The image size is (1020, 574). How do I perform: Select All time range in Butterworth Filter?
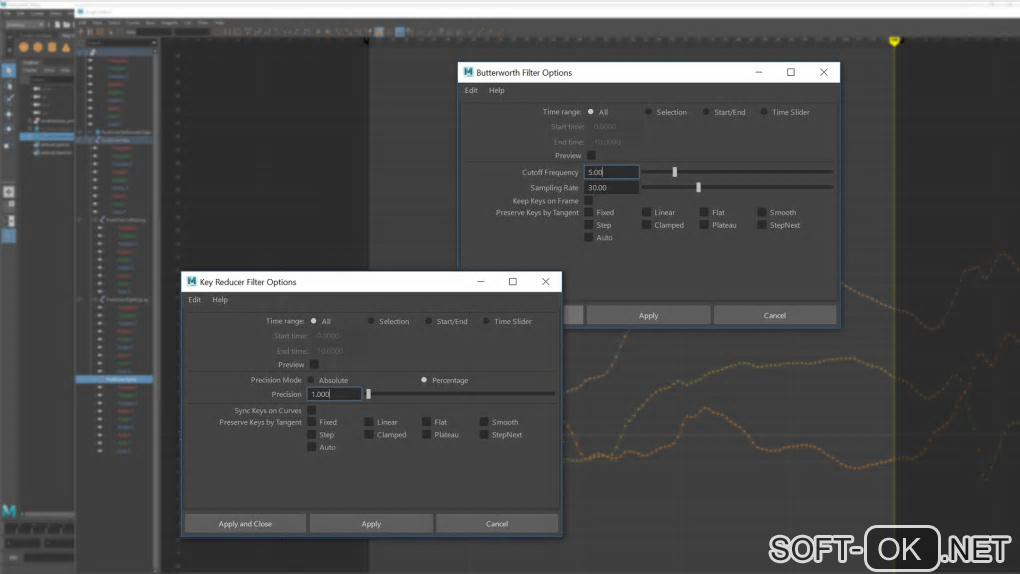(x=591, y=112)
